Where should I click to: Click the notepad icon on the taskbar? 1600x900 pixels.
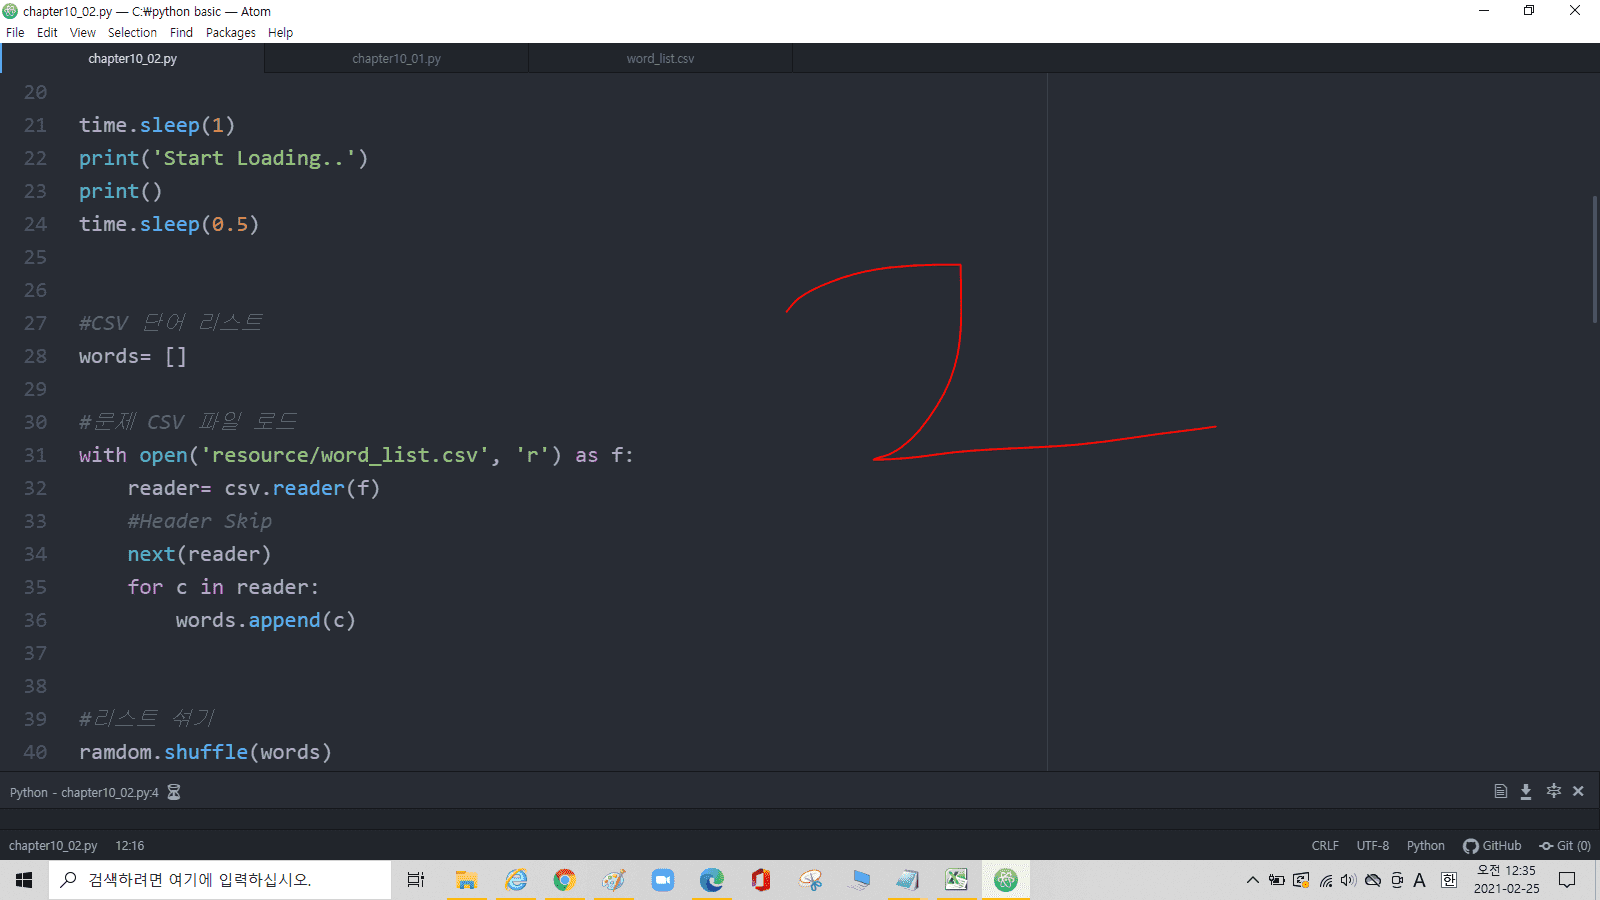[908, 880]
